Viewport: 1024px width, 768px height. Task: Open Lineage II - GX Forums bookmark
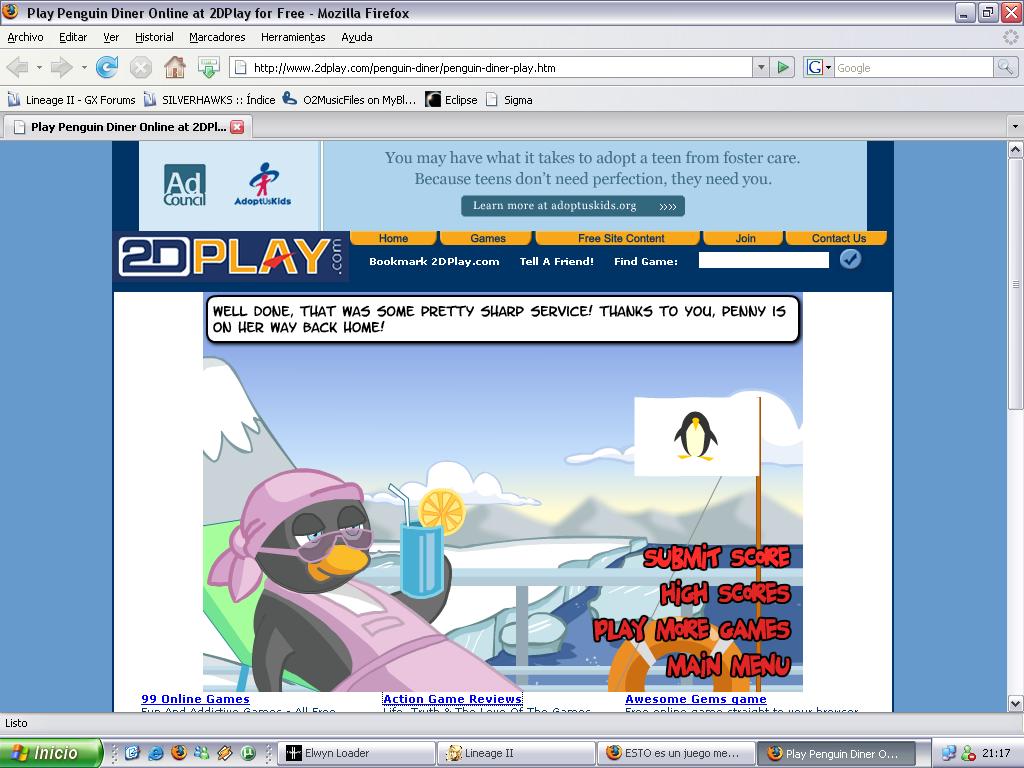(71, 100)
